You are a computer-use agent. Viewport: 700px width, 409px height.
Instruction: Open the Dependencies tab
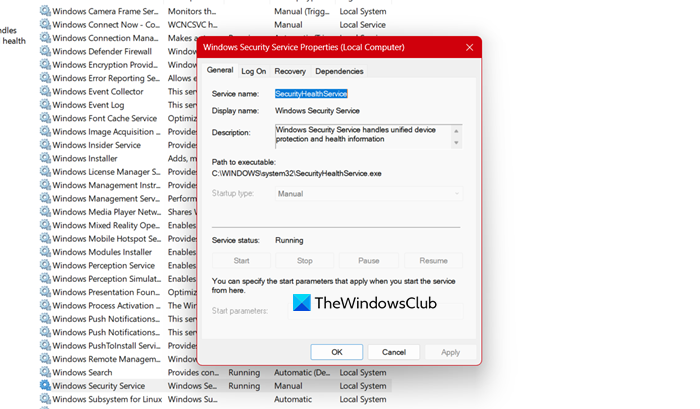coord(339,71)
